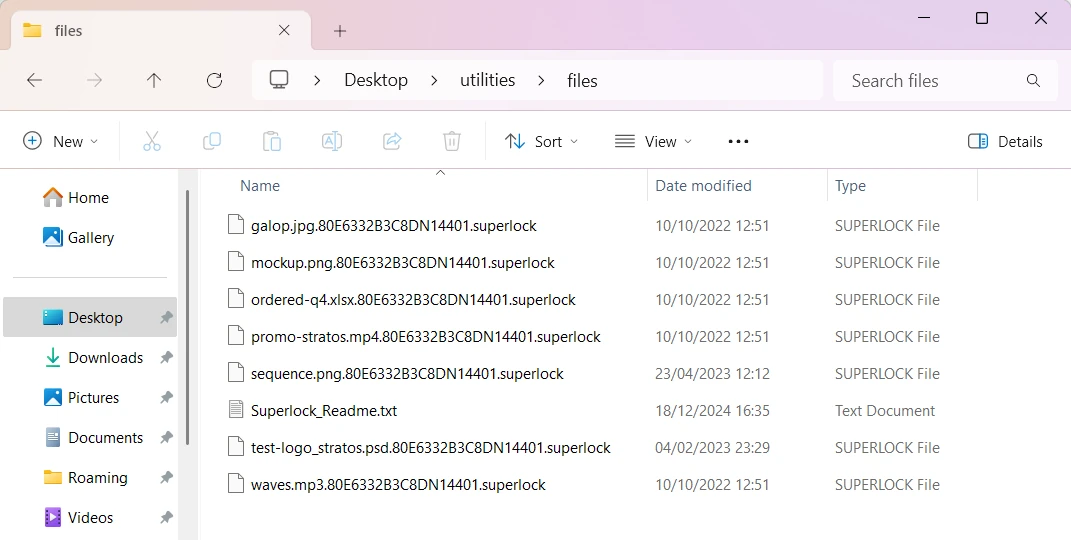Select ordered-q4.xlsx superlock file
Image resolution: width=1071 pixels, height=540 pixels.
tap(413, 300)
